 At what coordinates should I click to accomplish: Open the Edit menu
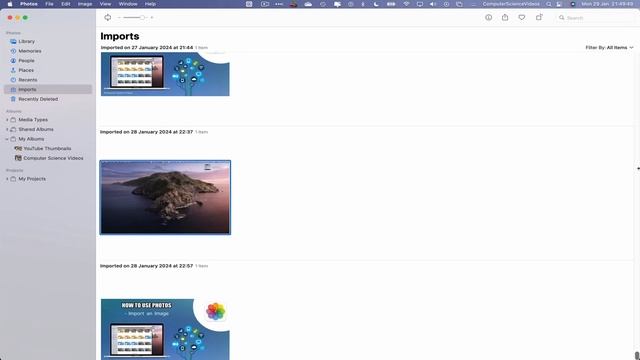click(66, 4)
